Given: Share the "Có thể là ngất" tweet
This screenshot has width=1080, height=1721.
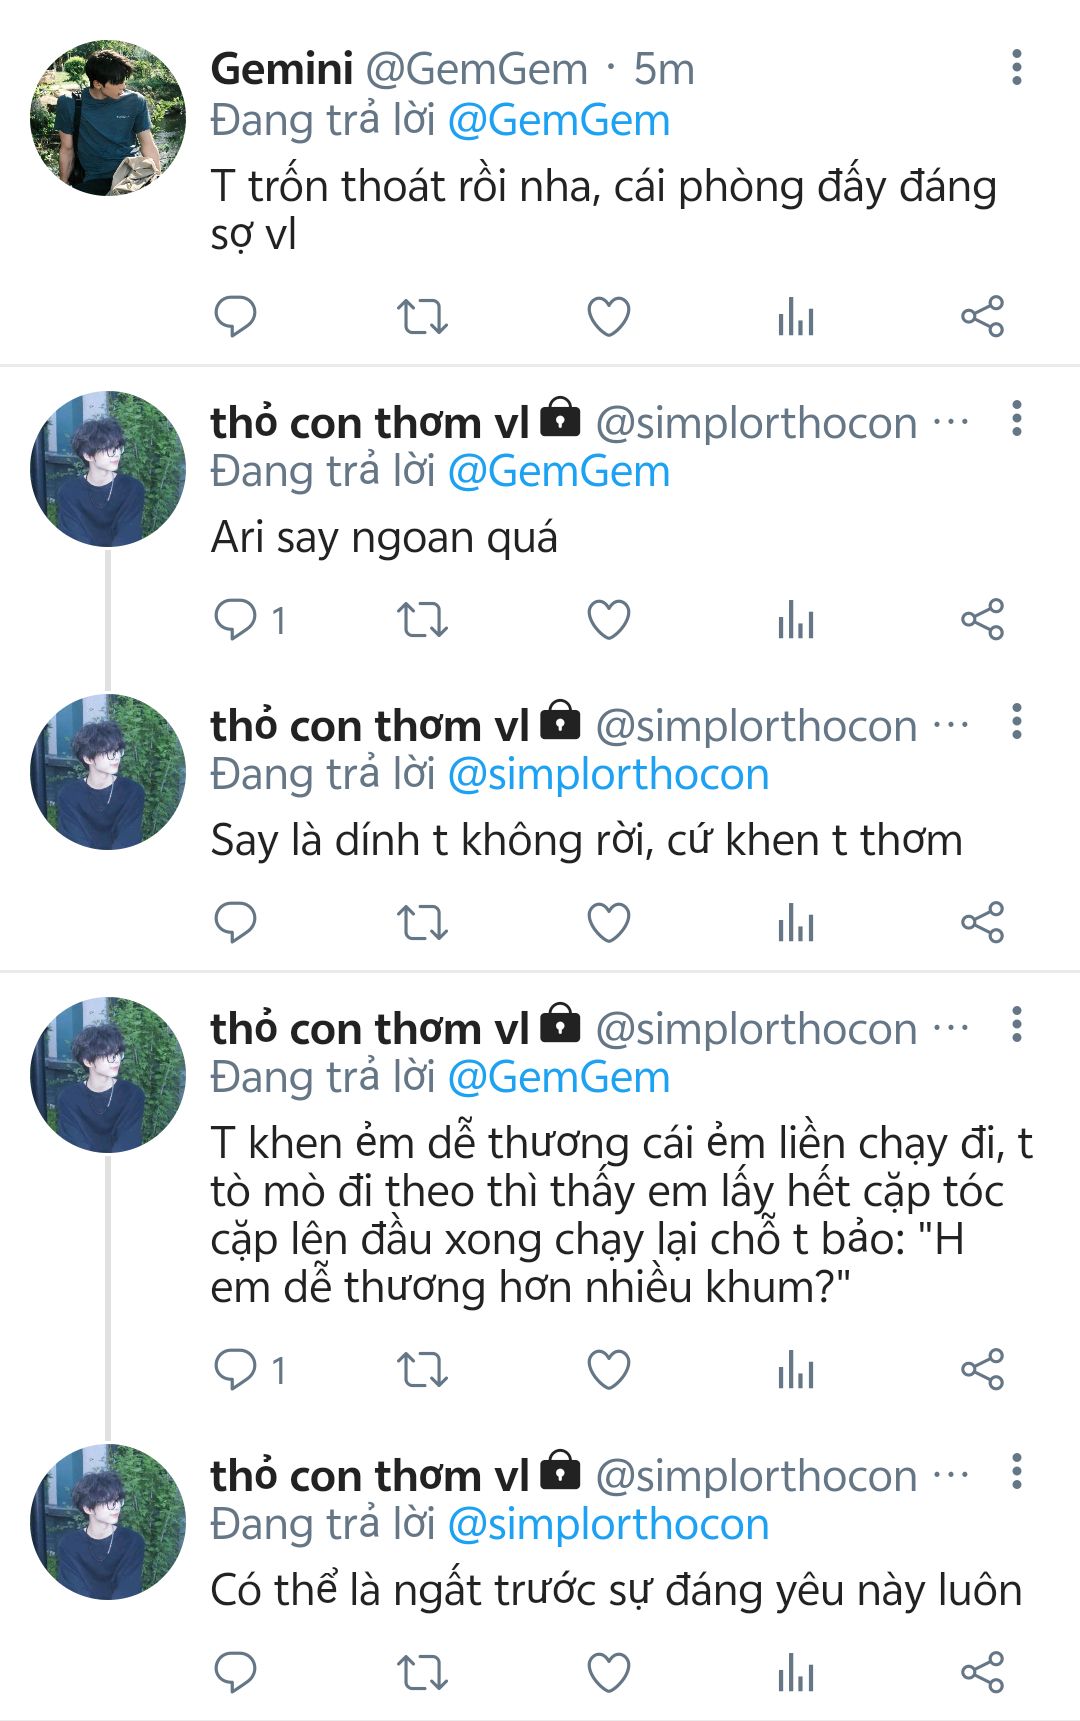Looking at the screenshot, I should click(x=982, y=1672).
